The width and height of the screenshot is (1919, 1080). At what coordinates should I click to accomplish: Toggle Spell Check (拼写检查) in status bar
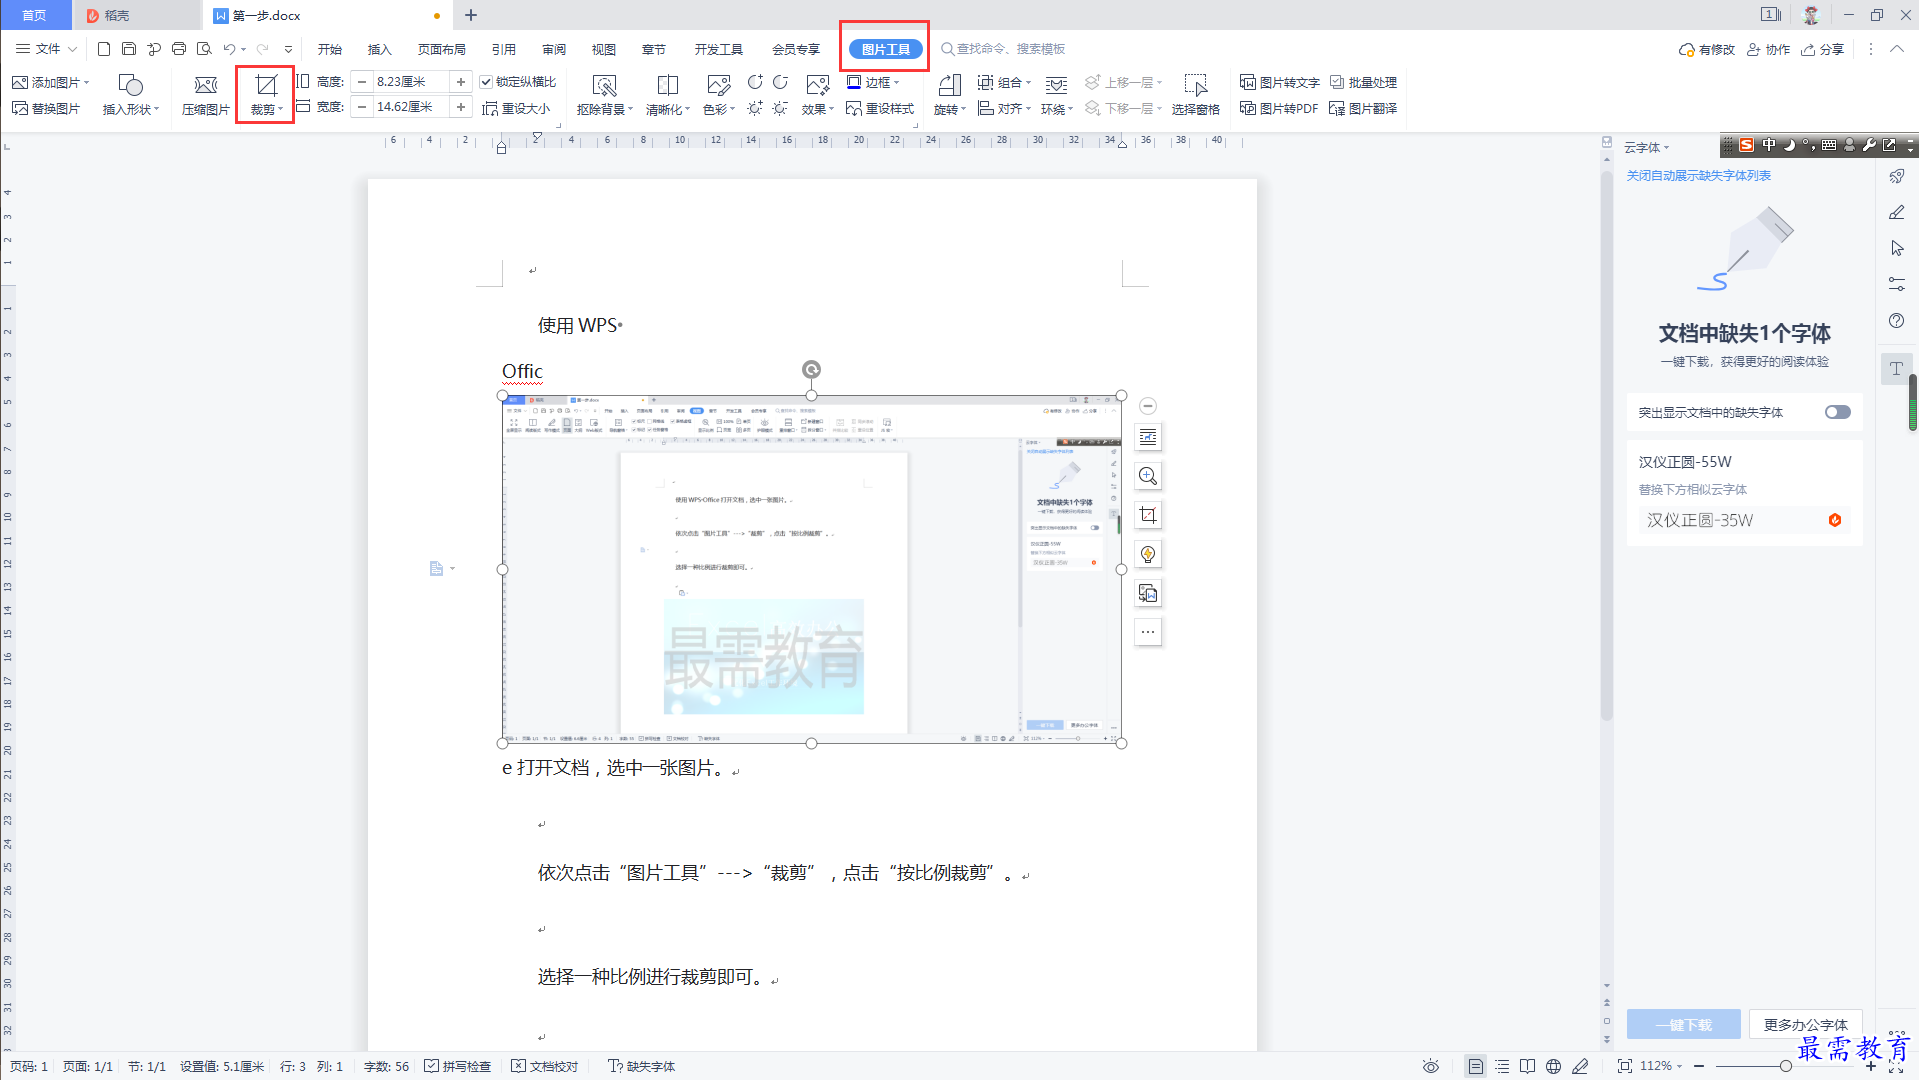[458, 1066]
